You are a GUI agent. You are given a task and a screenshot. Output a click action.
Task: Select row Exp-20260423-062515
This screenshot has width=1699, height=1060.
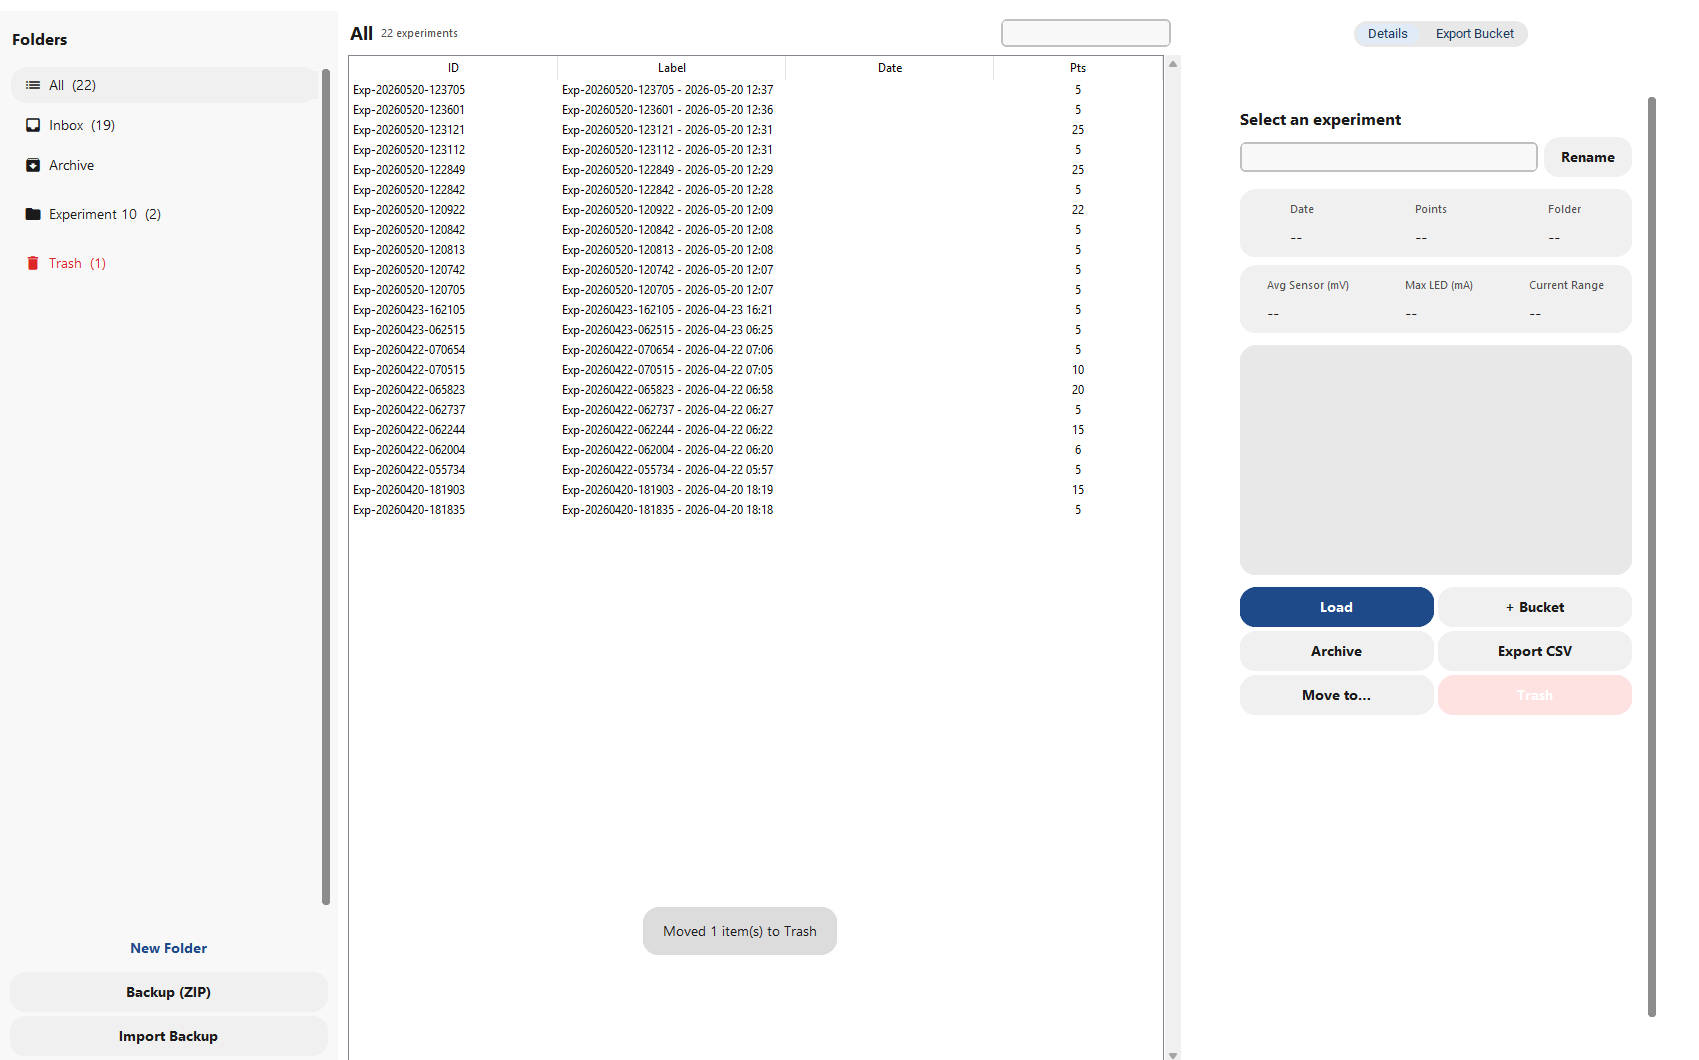(756, 330)
